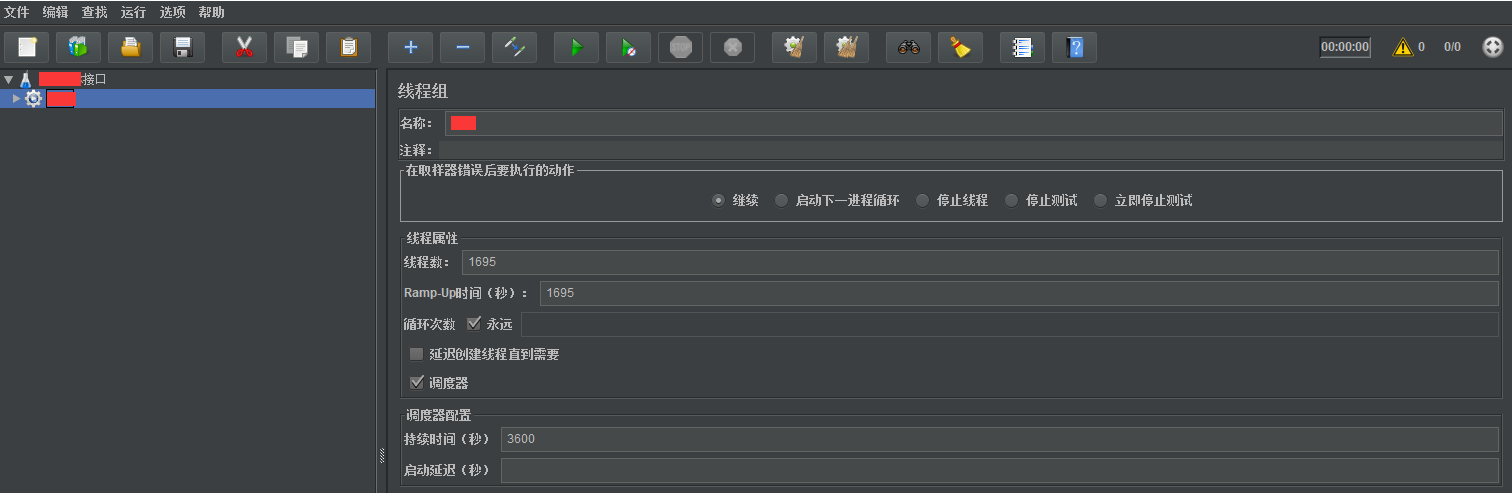
Task: Toggle the 调度器 checkbox
Action: pyautogui.click(x=417, y=383)
